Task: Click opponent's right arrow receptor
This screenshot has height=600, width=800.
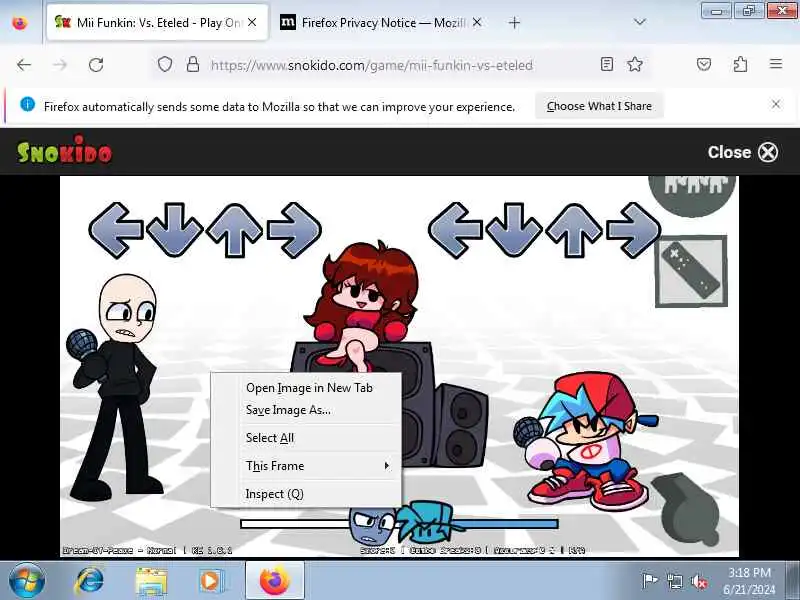Action: click(x=294, y=231)
